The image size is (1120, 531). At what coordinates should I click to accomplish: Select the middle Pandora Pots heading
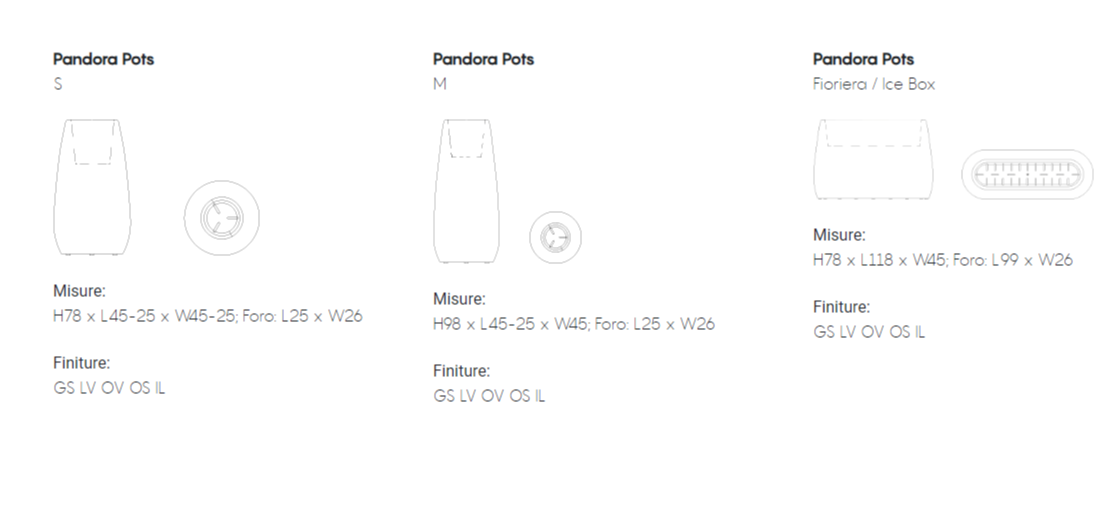[484, 59]
